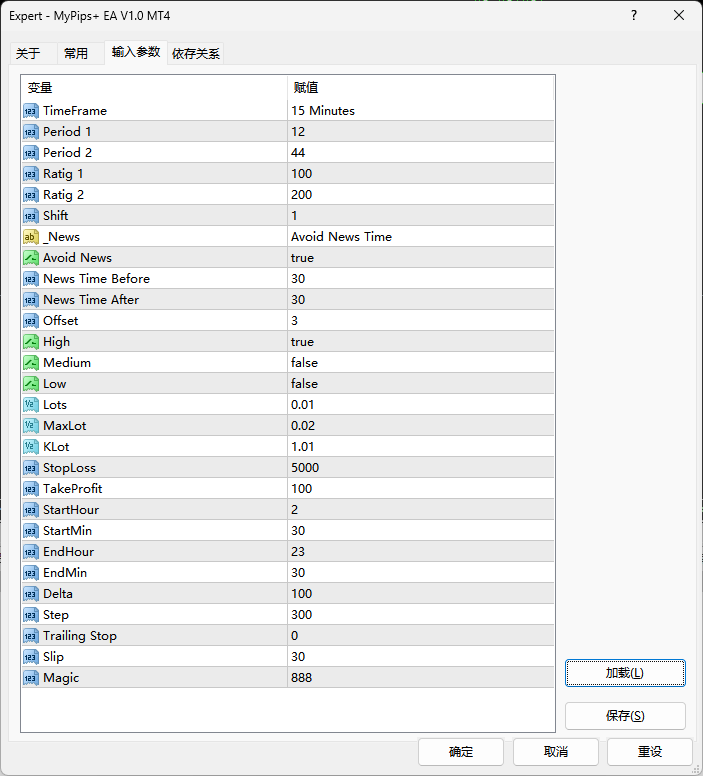This screenshot has width=703, height=776.
Task: Click the boolean icon beside Avoid News
Action: point(31,258)
